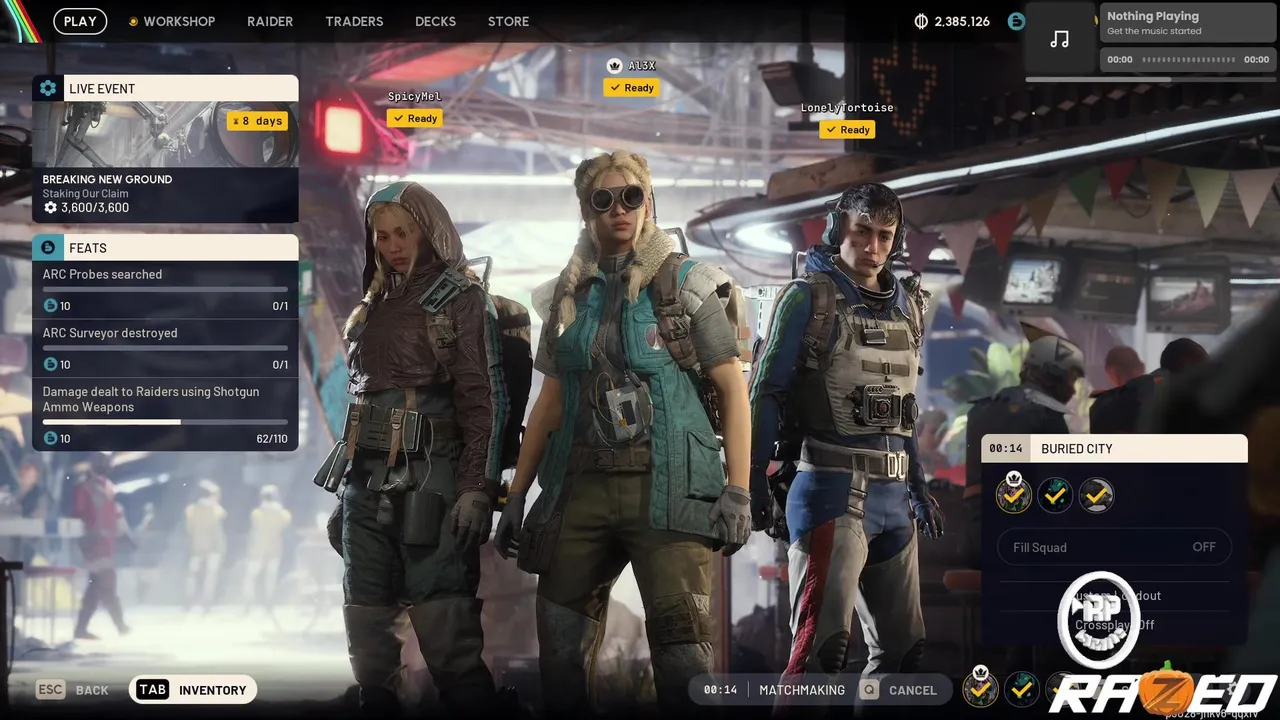Click the 8 days event timer badge
Screen dimensions: 1280x720
point(257,121)
